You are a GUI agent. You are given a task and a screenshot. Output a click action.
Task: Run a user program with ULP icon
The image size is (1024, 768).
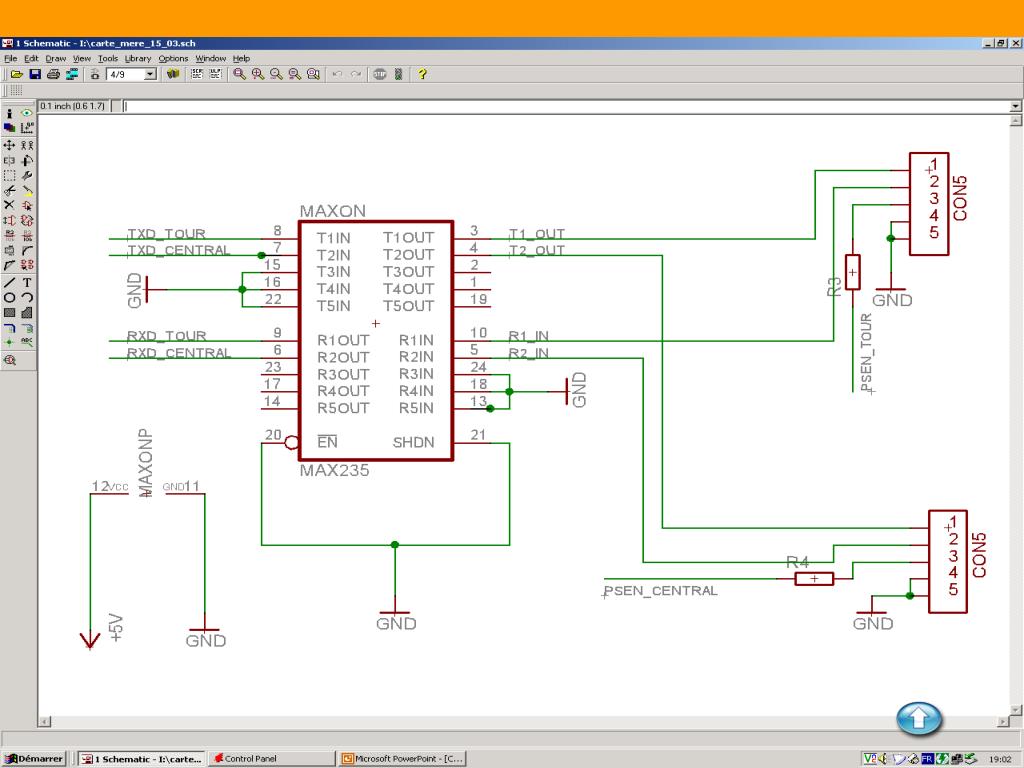click(x=215, y=74)
